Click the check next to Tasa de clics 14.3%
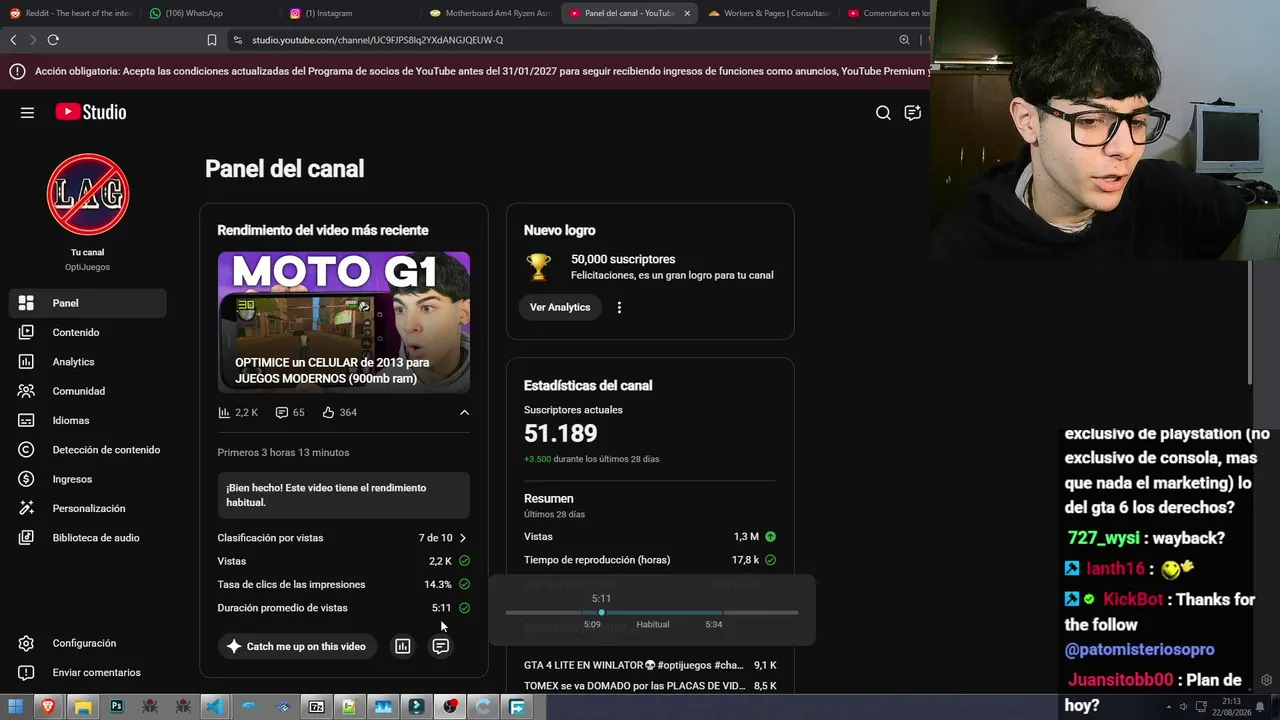 [x=464, y=584]
